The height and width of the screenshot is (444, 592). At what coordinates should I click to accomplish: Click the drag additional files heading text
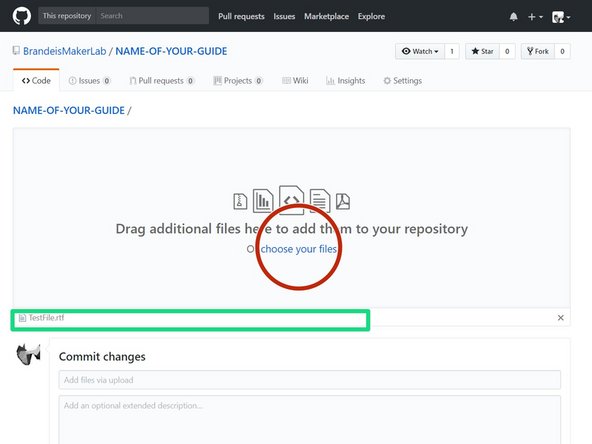click(x=291, y=229)
